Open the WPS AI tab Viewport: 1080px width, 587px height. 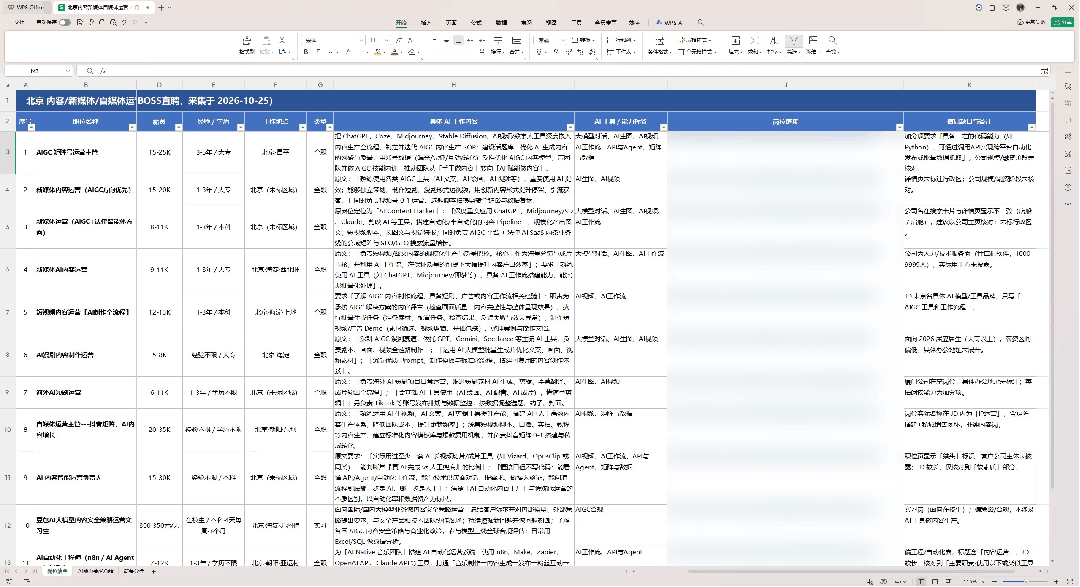[669, 22]
